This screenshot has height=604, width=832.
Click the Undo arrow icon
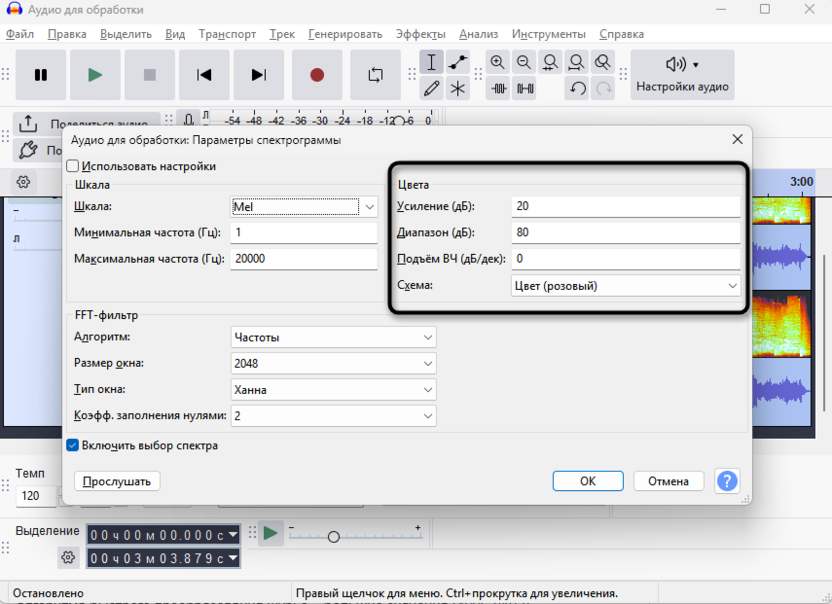(577, 88)
